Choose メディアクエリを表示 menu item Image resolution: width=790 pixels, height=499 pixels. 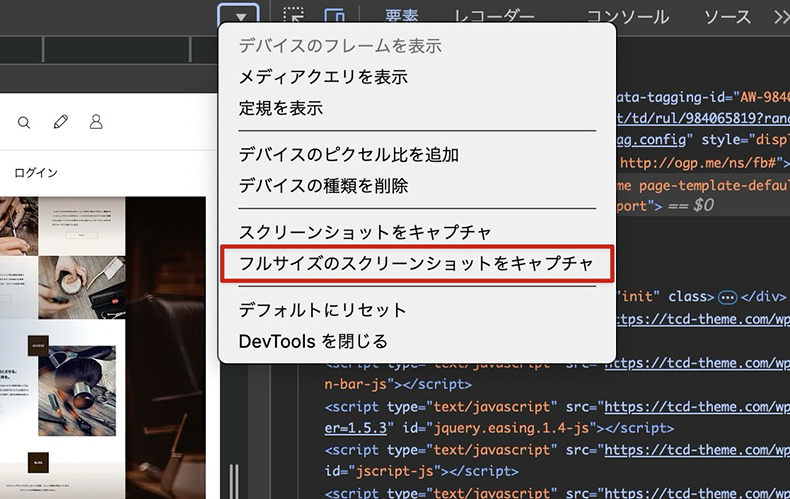tap(417, 77)
